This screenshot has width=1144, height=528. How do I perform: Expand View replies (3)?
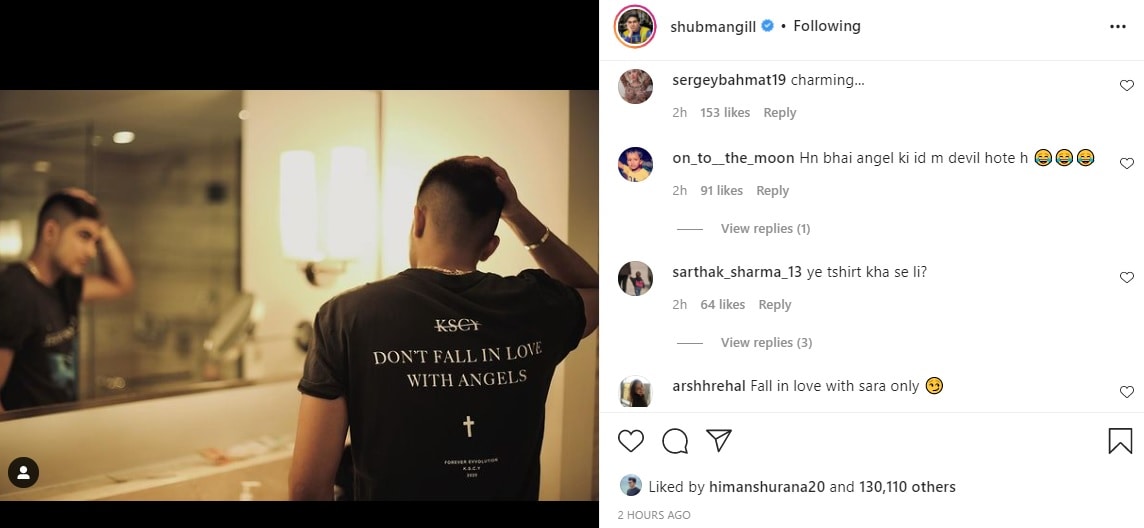pyautogui.click(x=766, y=342)
